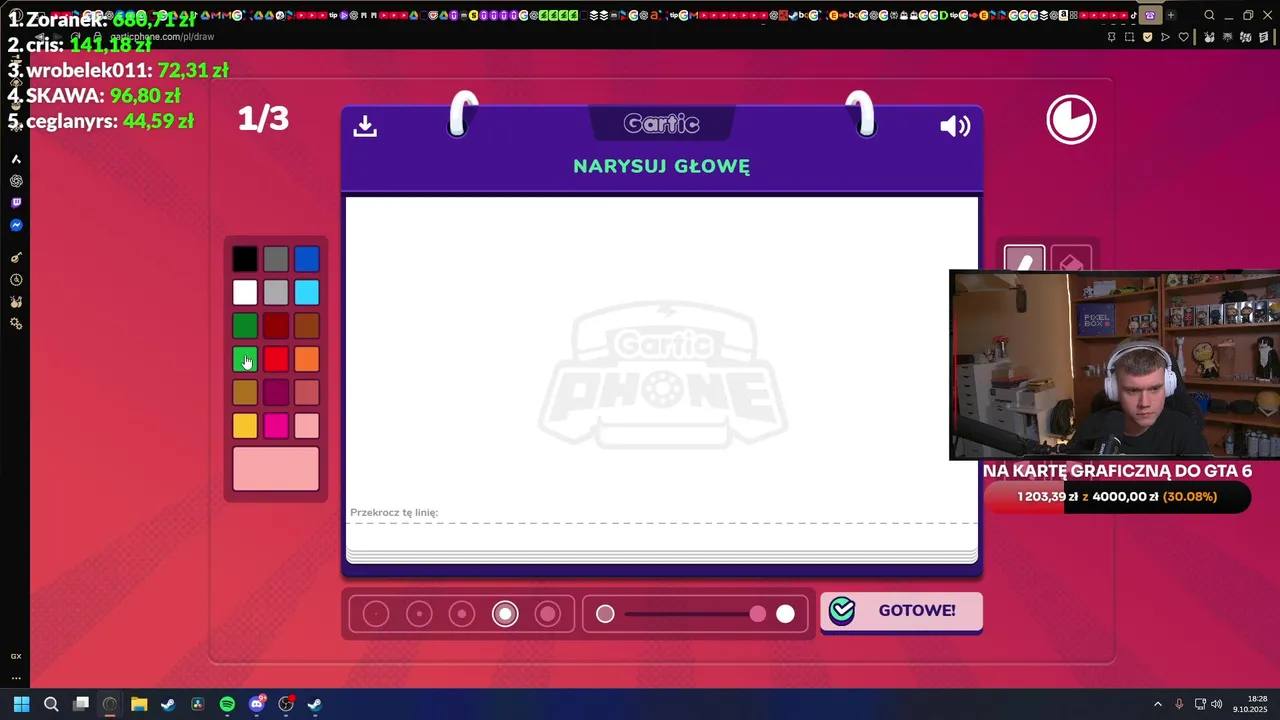The height and width of the screenshot is (720, 1280).
Task: Pick the dark gray color swatch
Action: coord(276,259)
